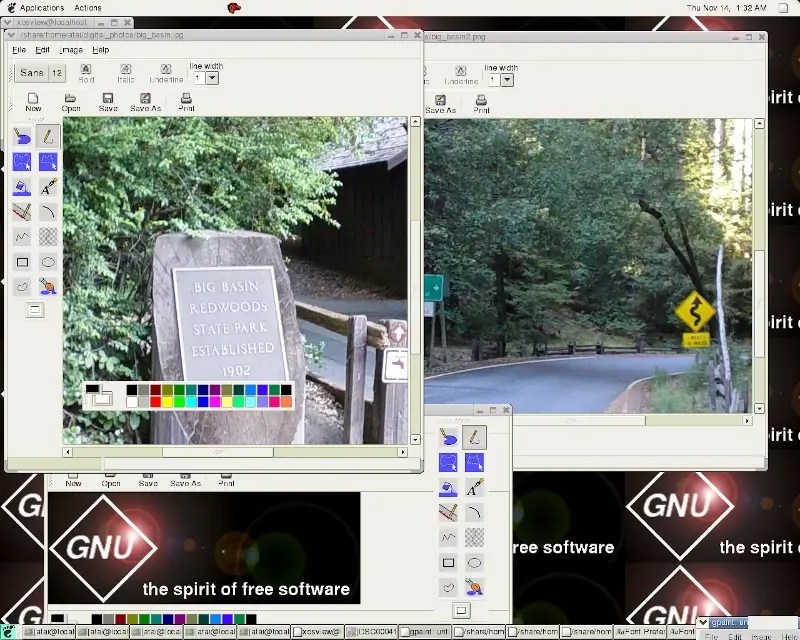Select the Text tool
The image size is (800, 640).
click(x=47, y=187)
